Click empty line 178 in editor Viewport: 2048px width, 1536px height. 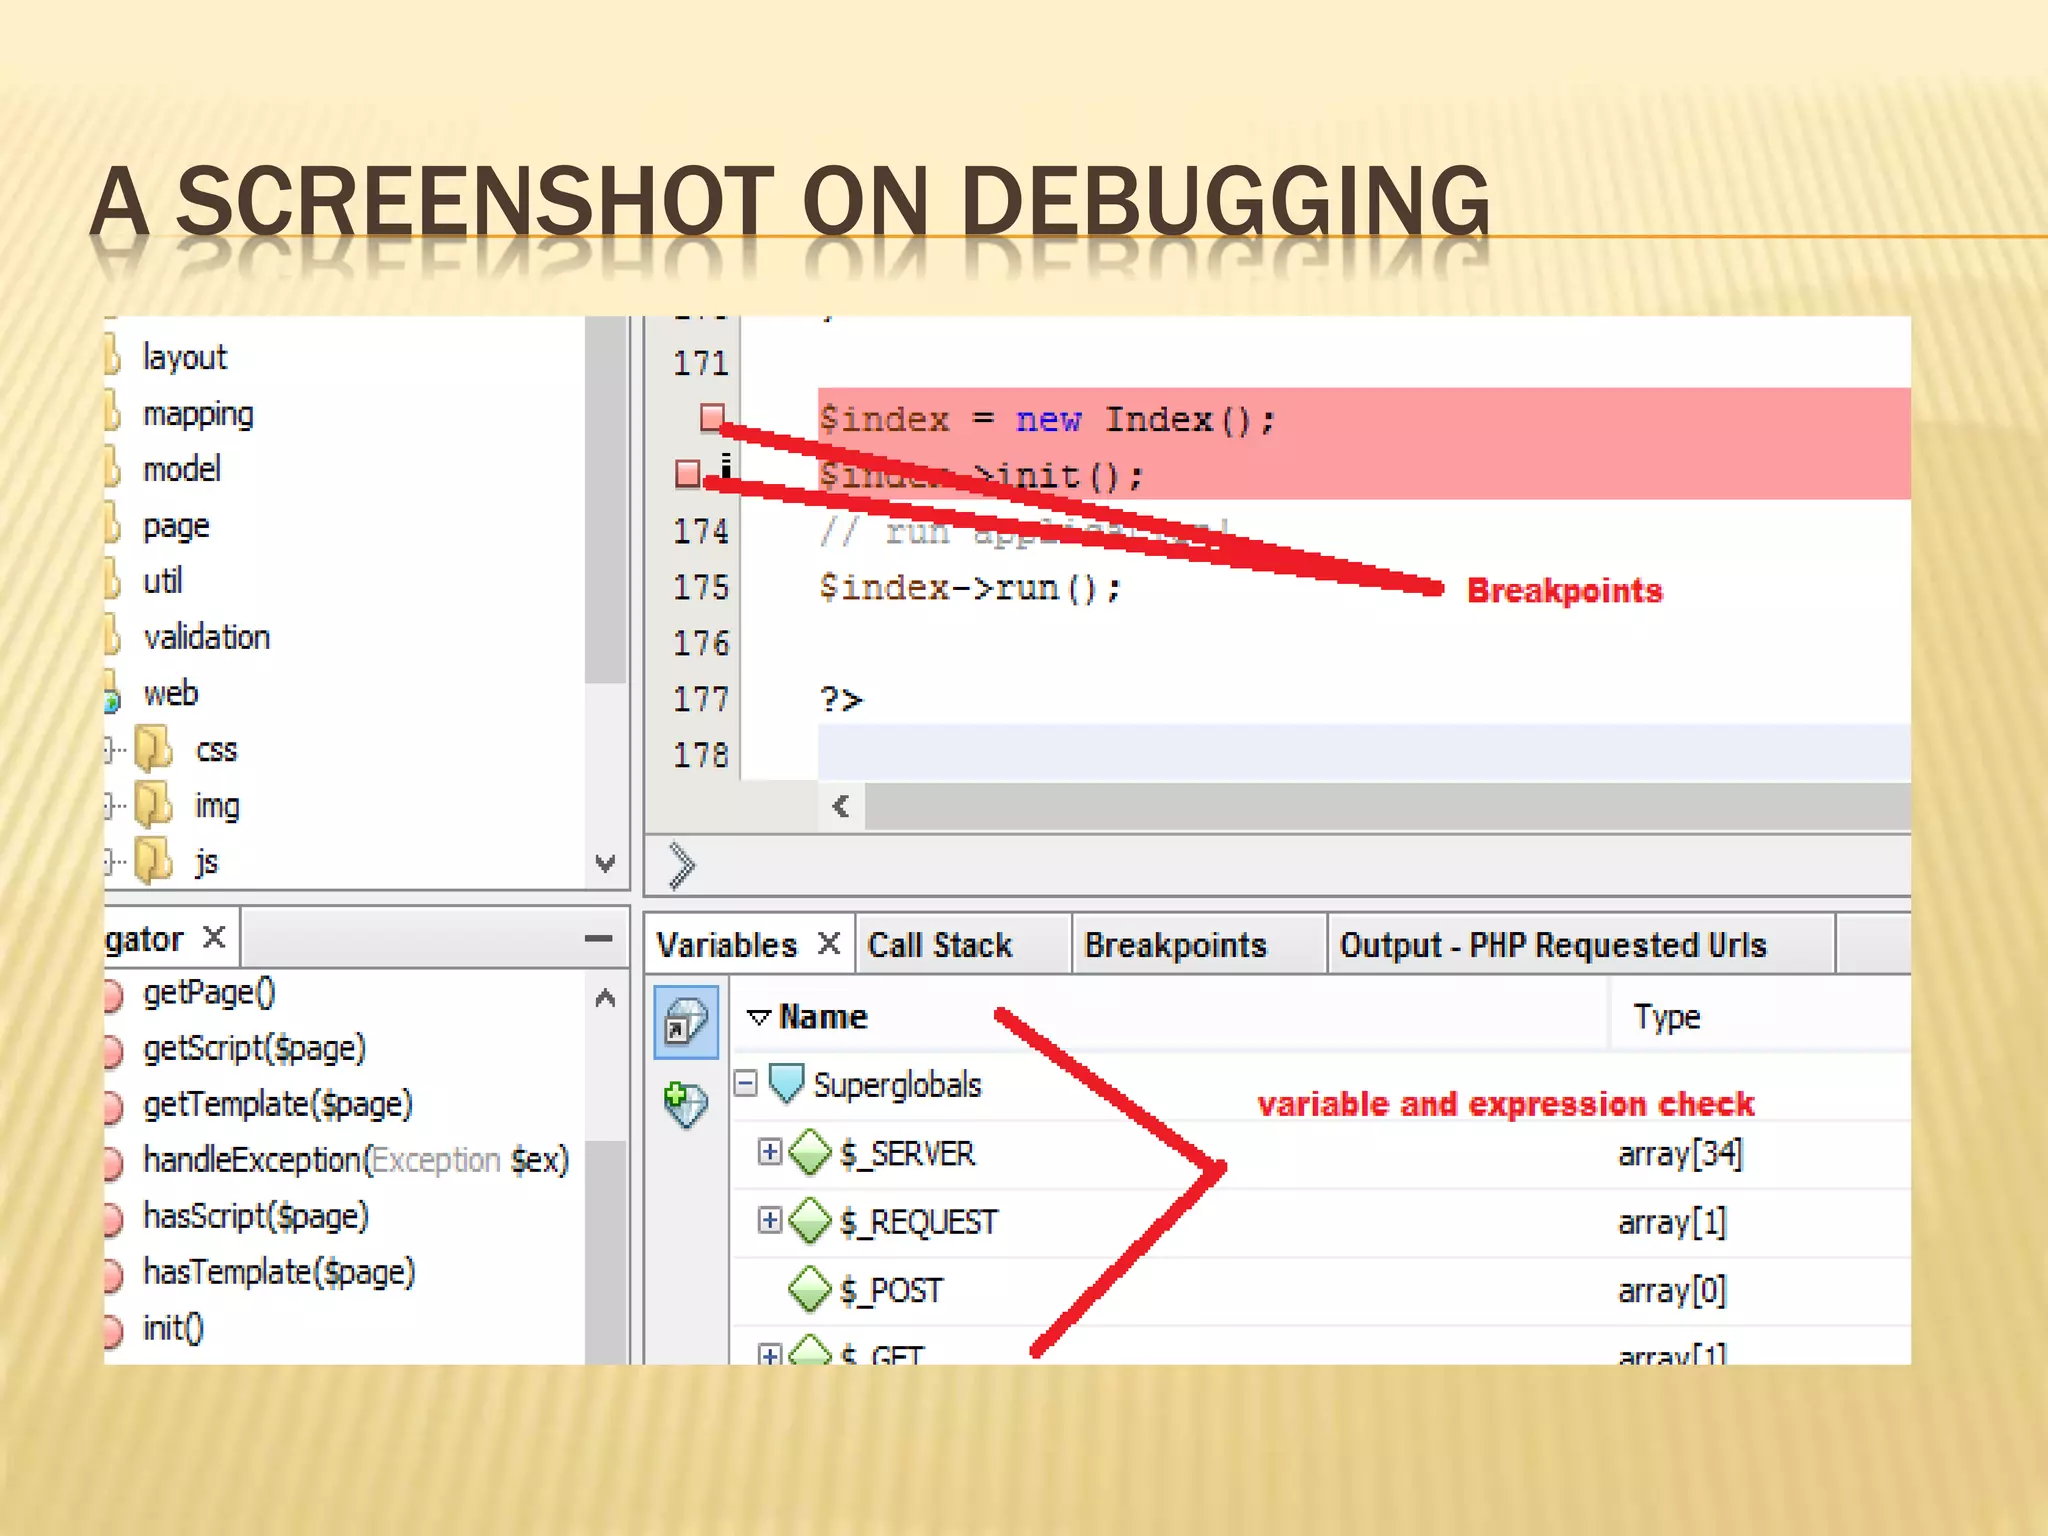point(1364,753)
